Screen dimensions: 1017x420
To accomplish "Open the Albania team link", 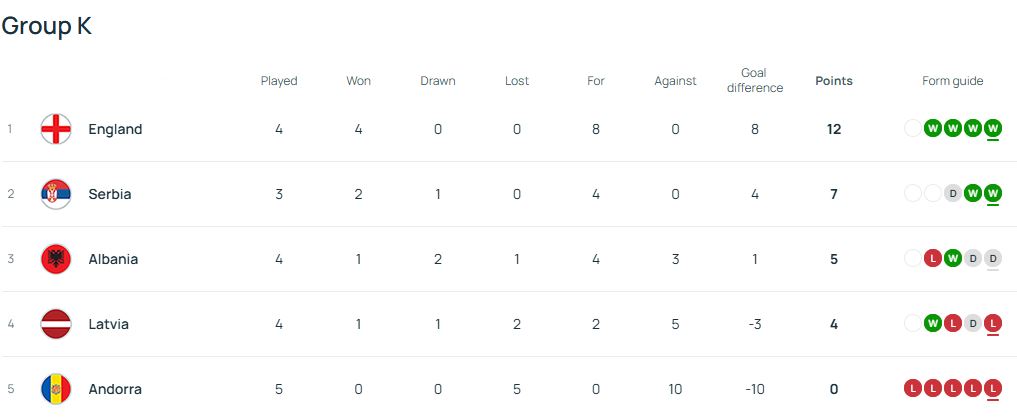I will (x=114, y=259).
